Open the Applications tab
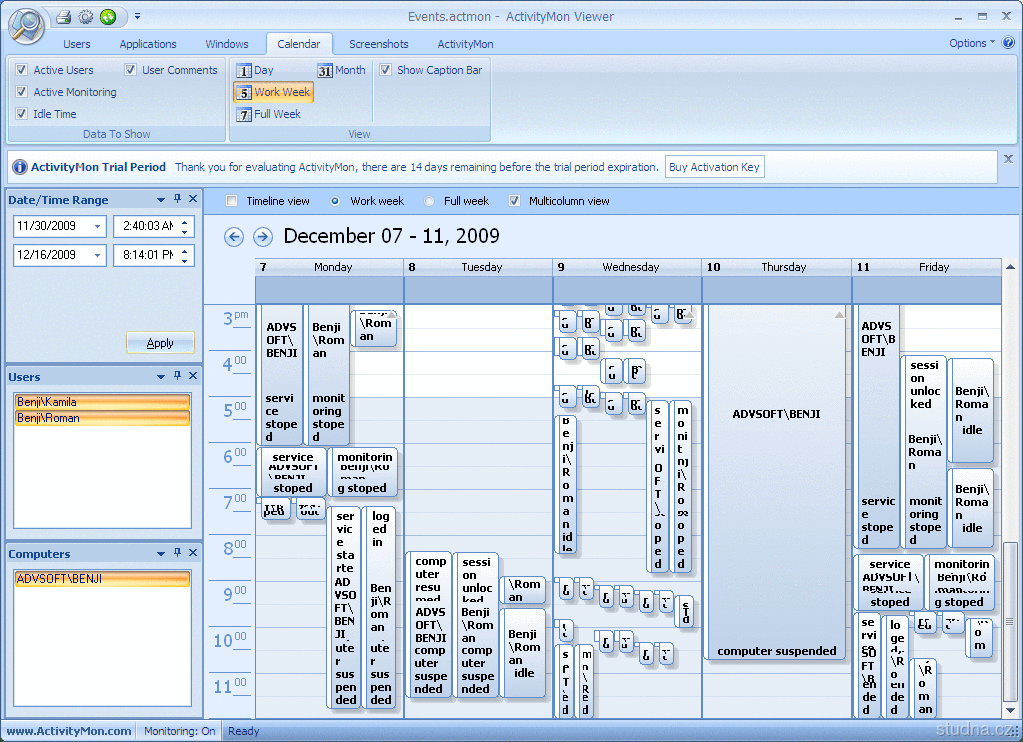The image size is (1023, 742). click(x=148, y=44)
